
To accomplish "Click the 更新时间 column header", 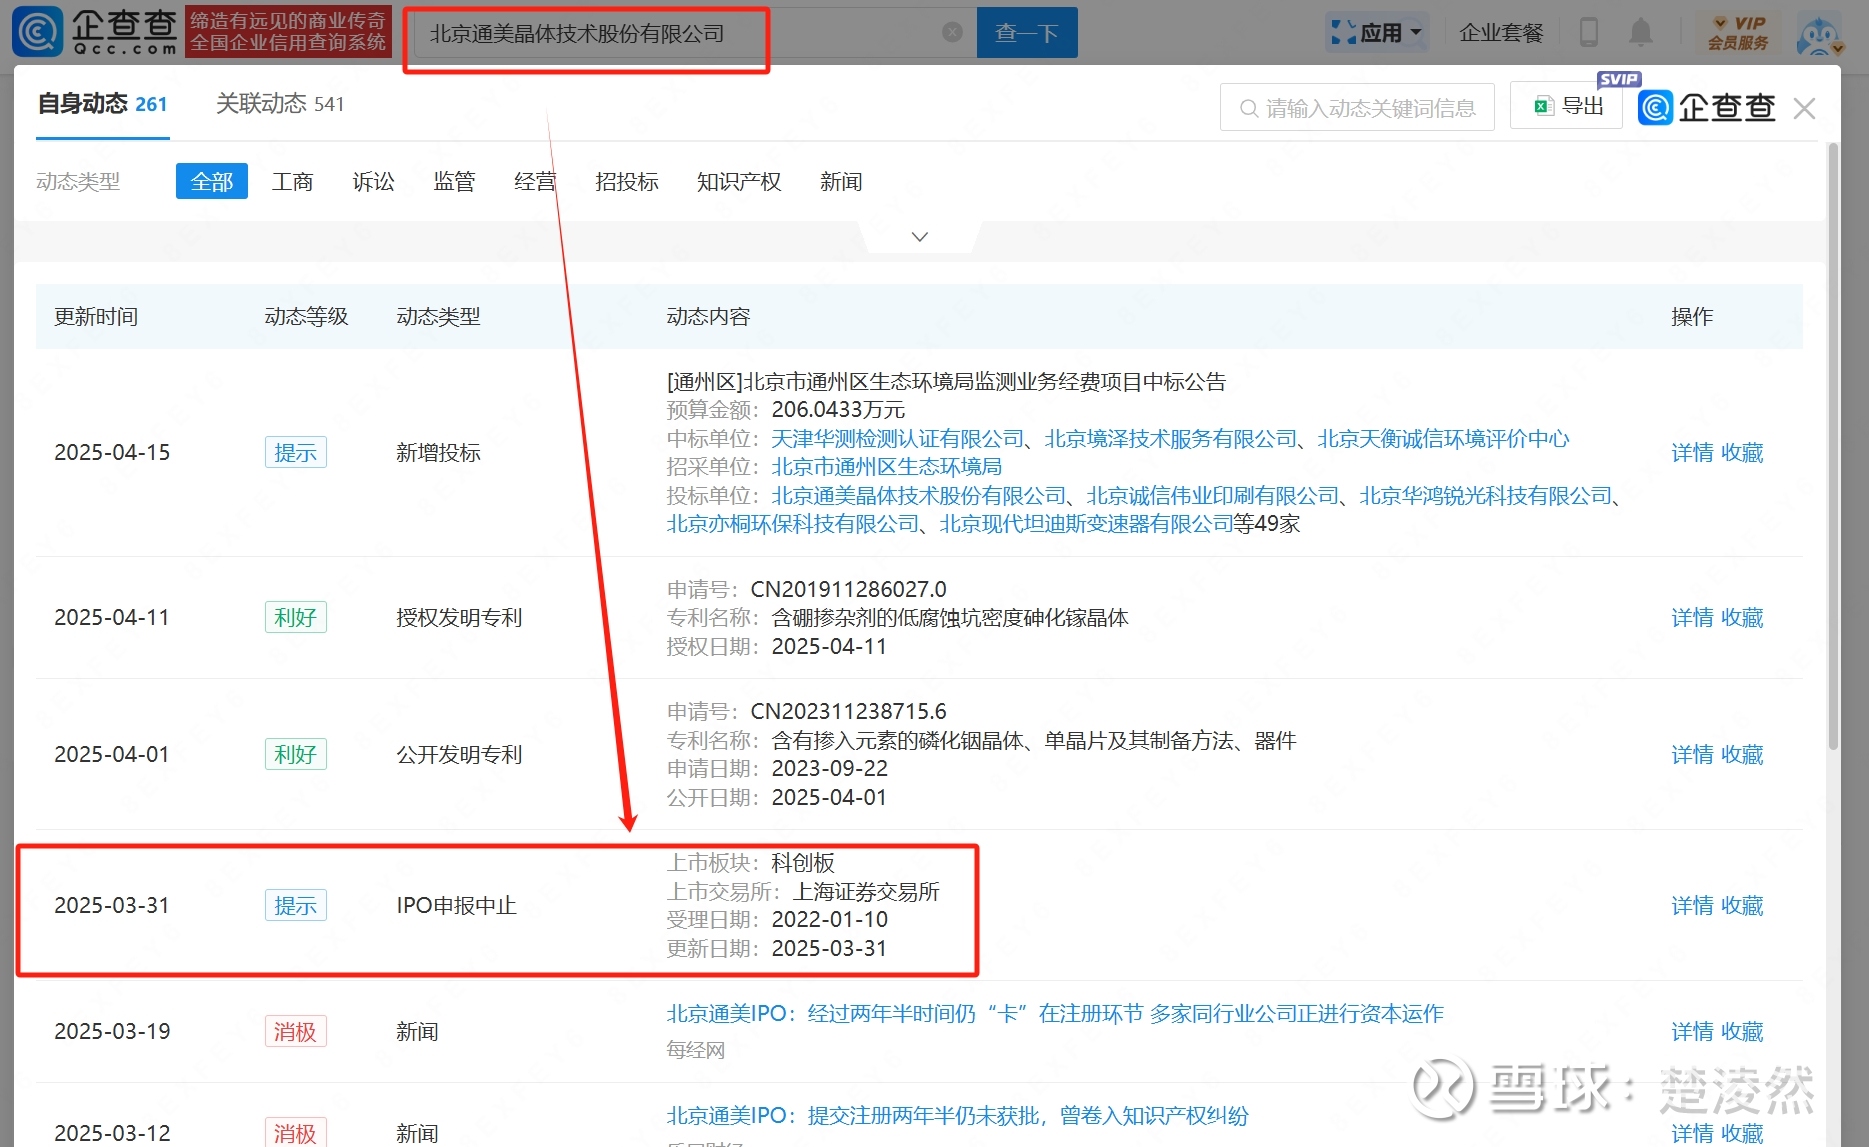I will click(96, 317).
